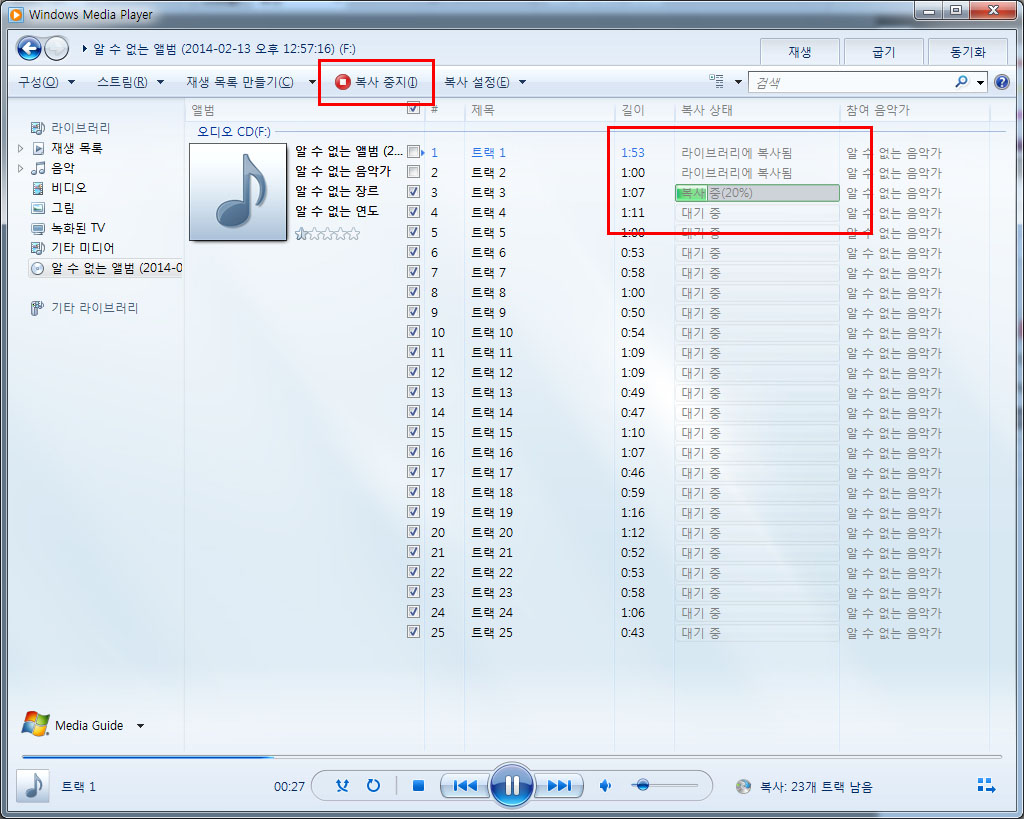Switch to Now Playing mode icon
Viewport: 1024px width, 819px height.
(986, 785)
